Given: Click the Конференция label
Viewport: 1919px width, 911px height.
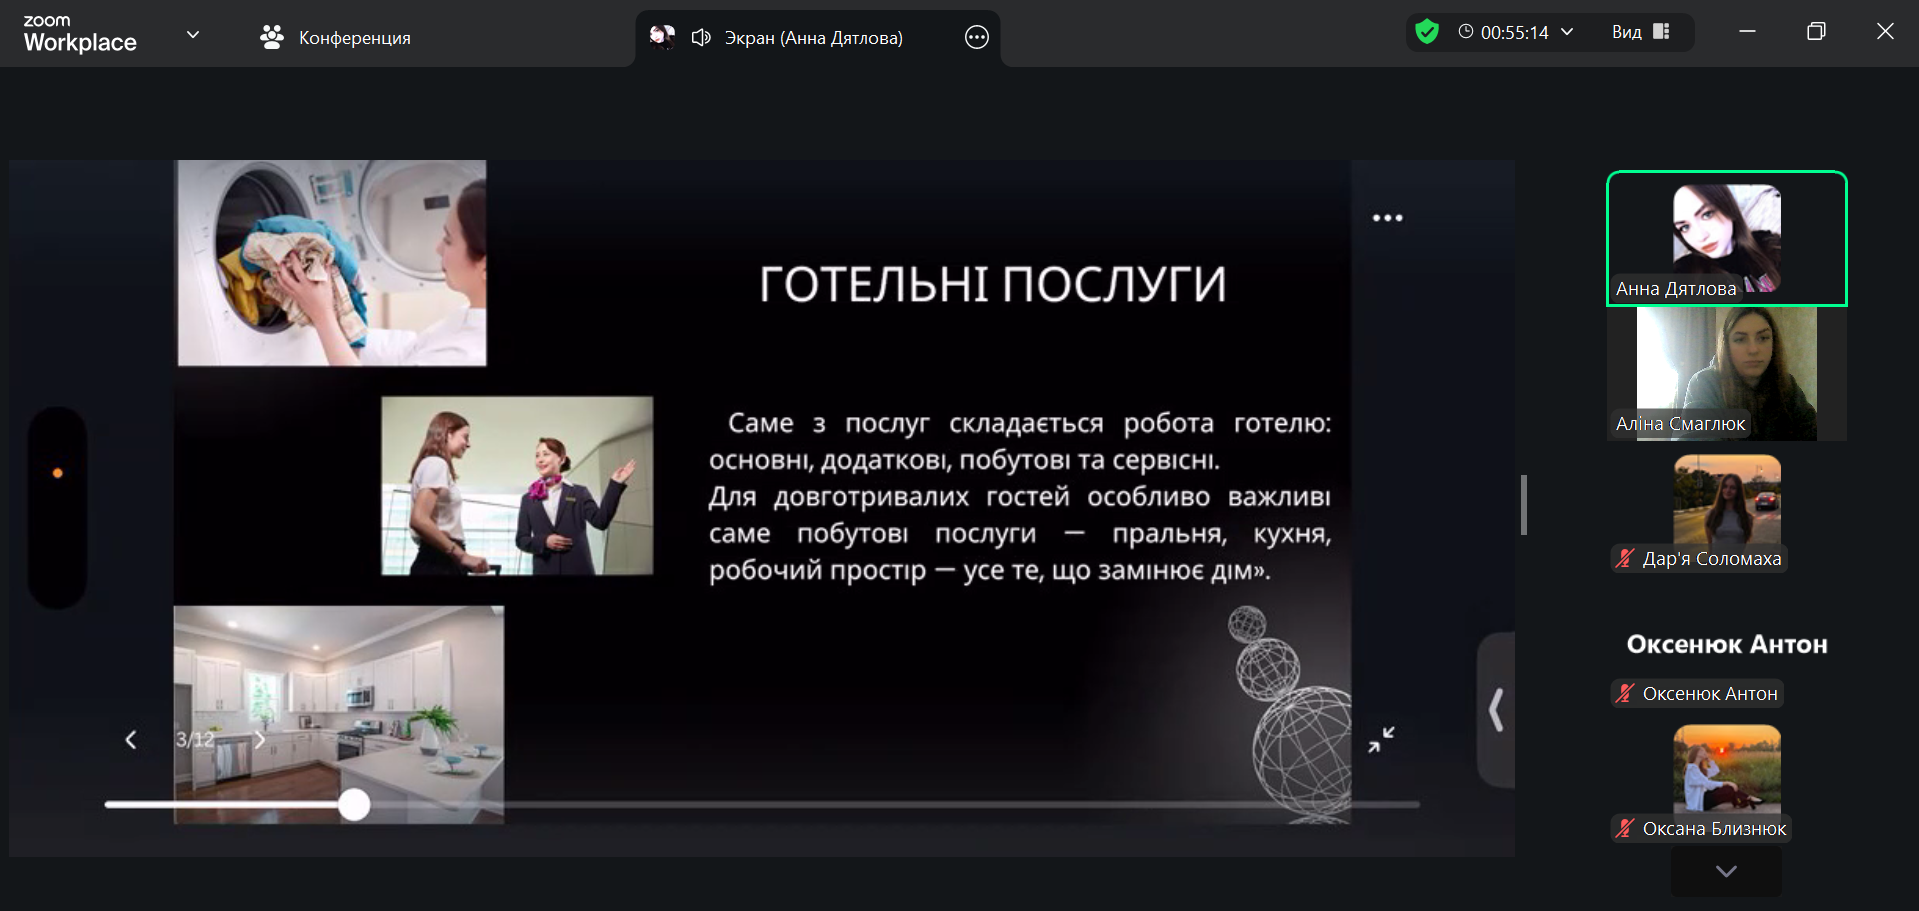Looking at the screenshot, I should pyautogui.click(x=354, y=38).
